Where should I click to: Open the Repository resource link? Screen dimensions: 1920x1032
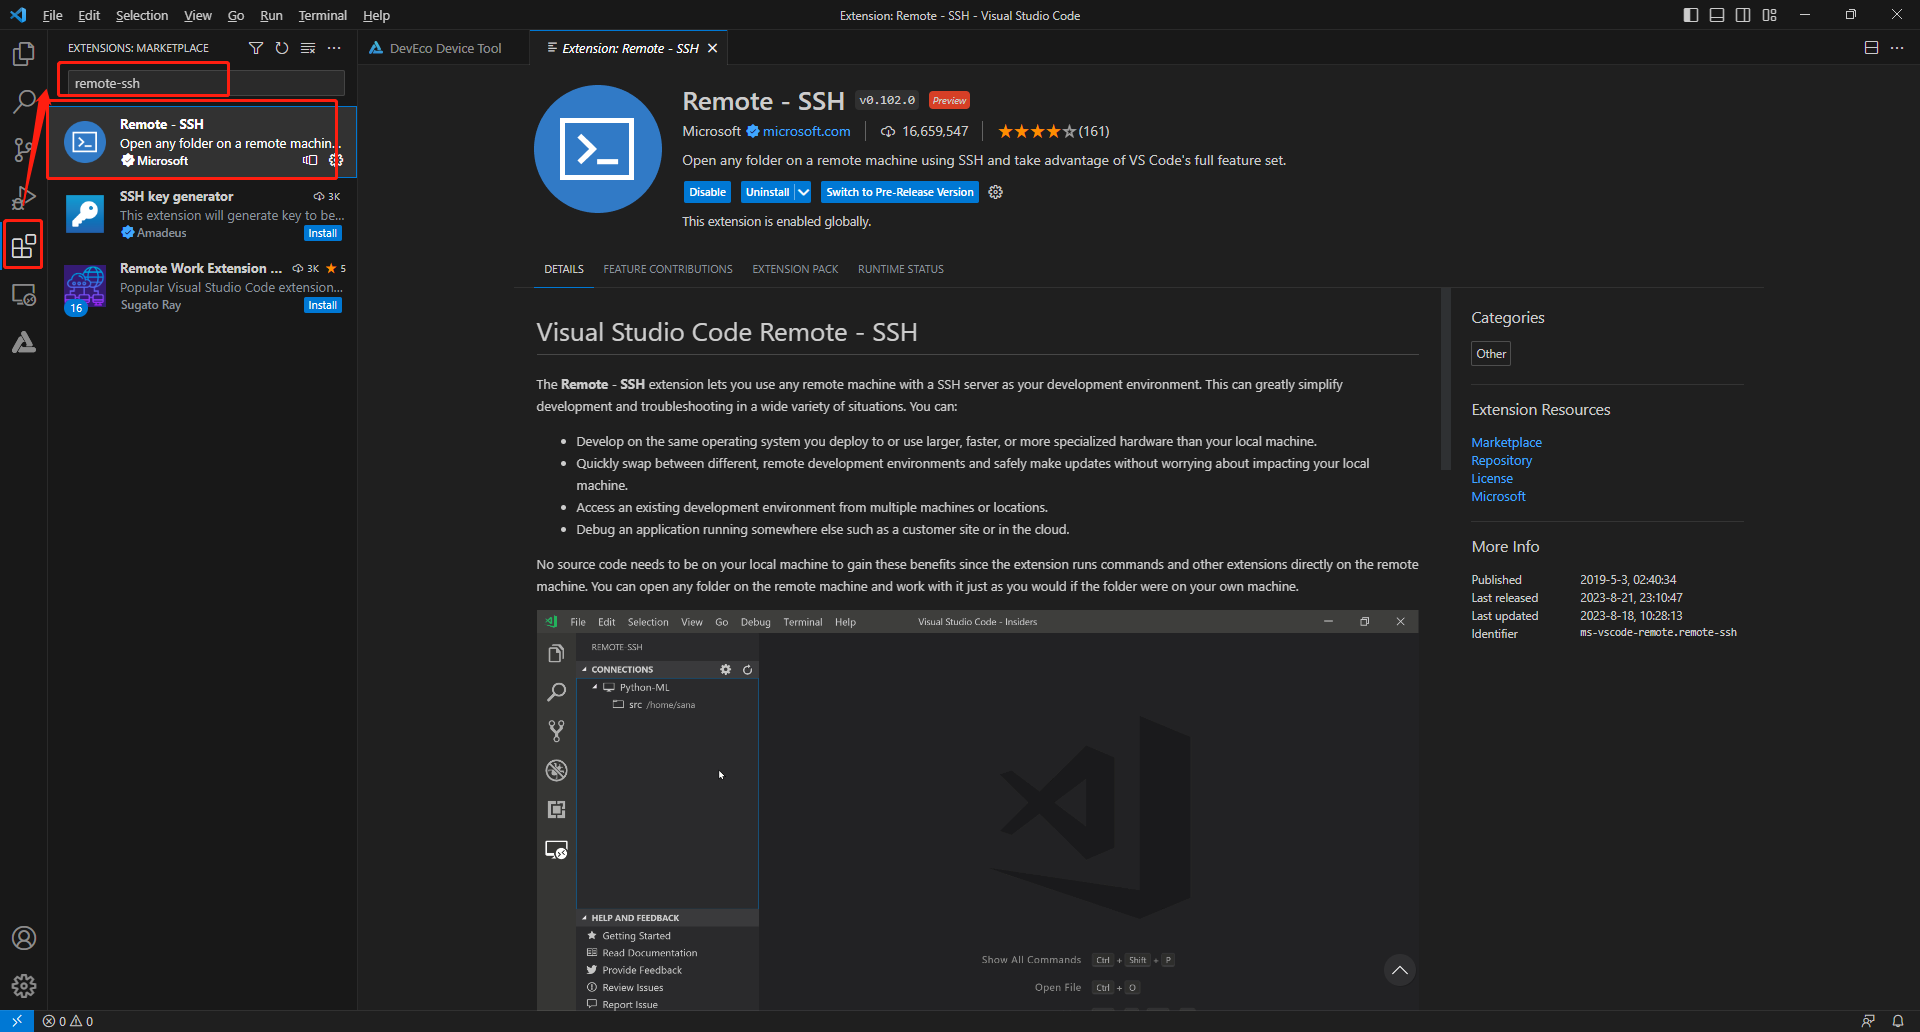coord(1501,460)
